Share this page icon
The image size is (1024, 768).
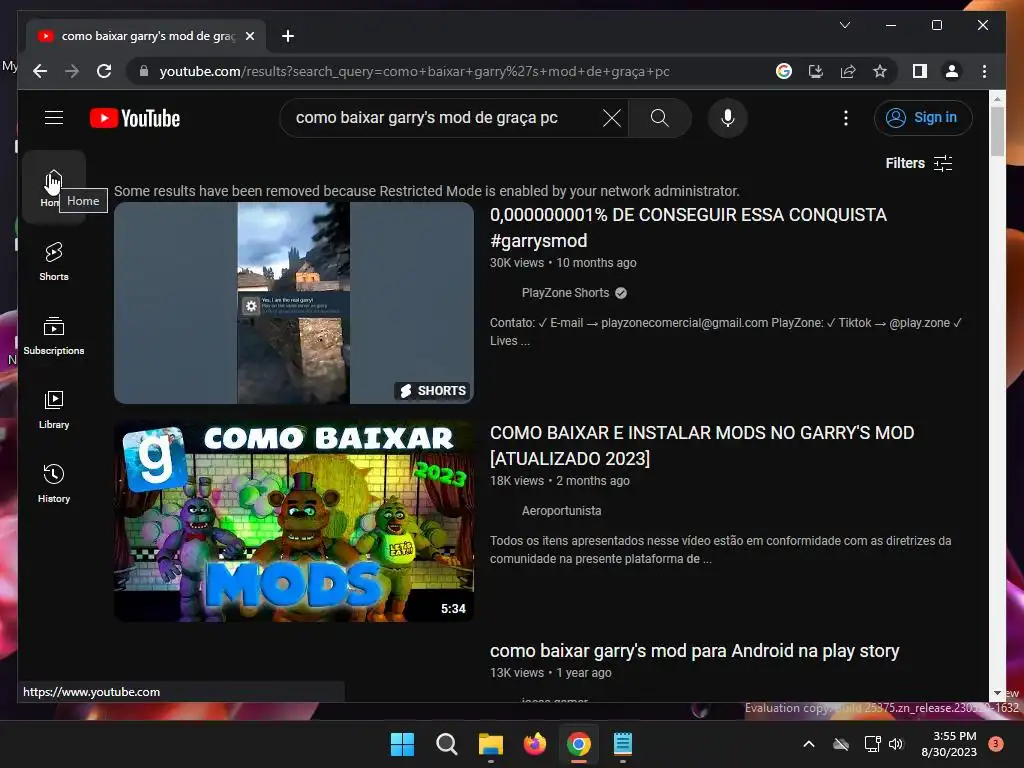click(x=848, y=71)
